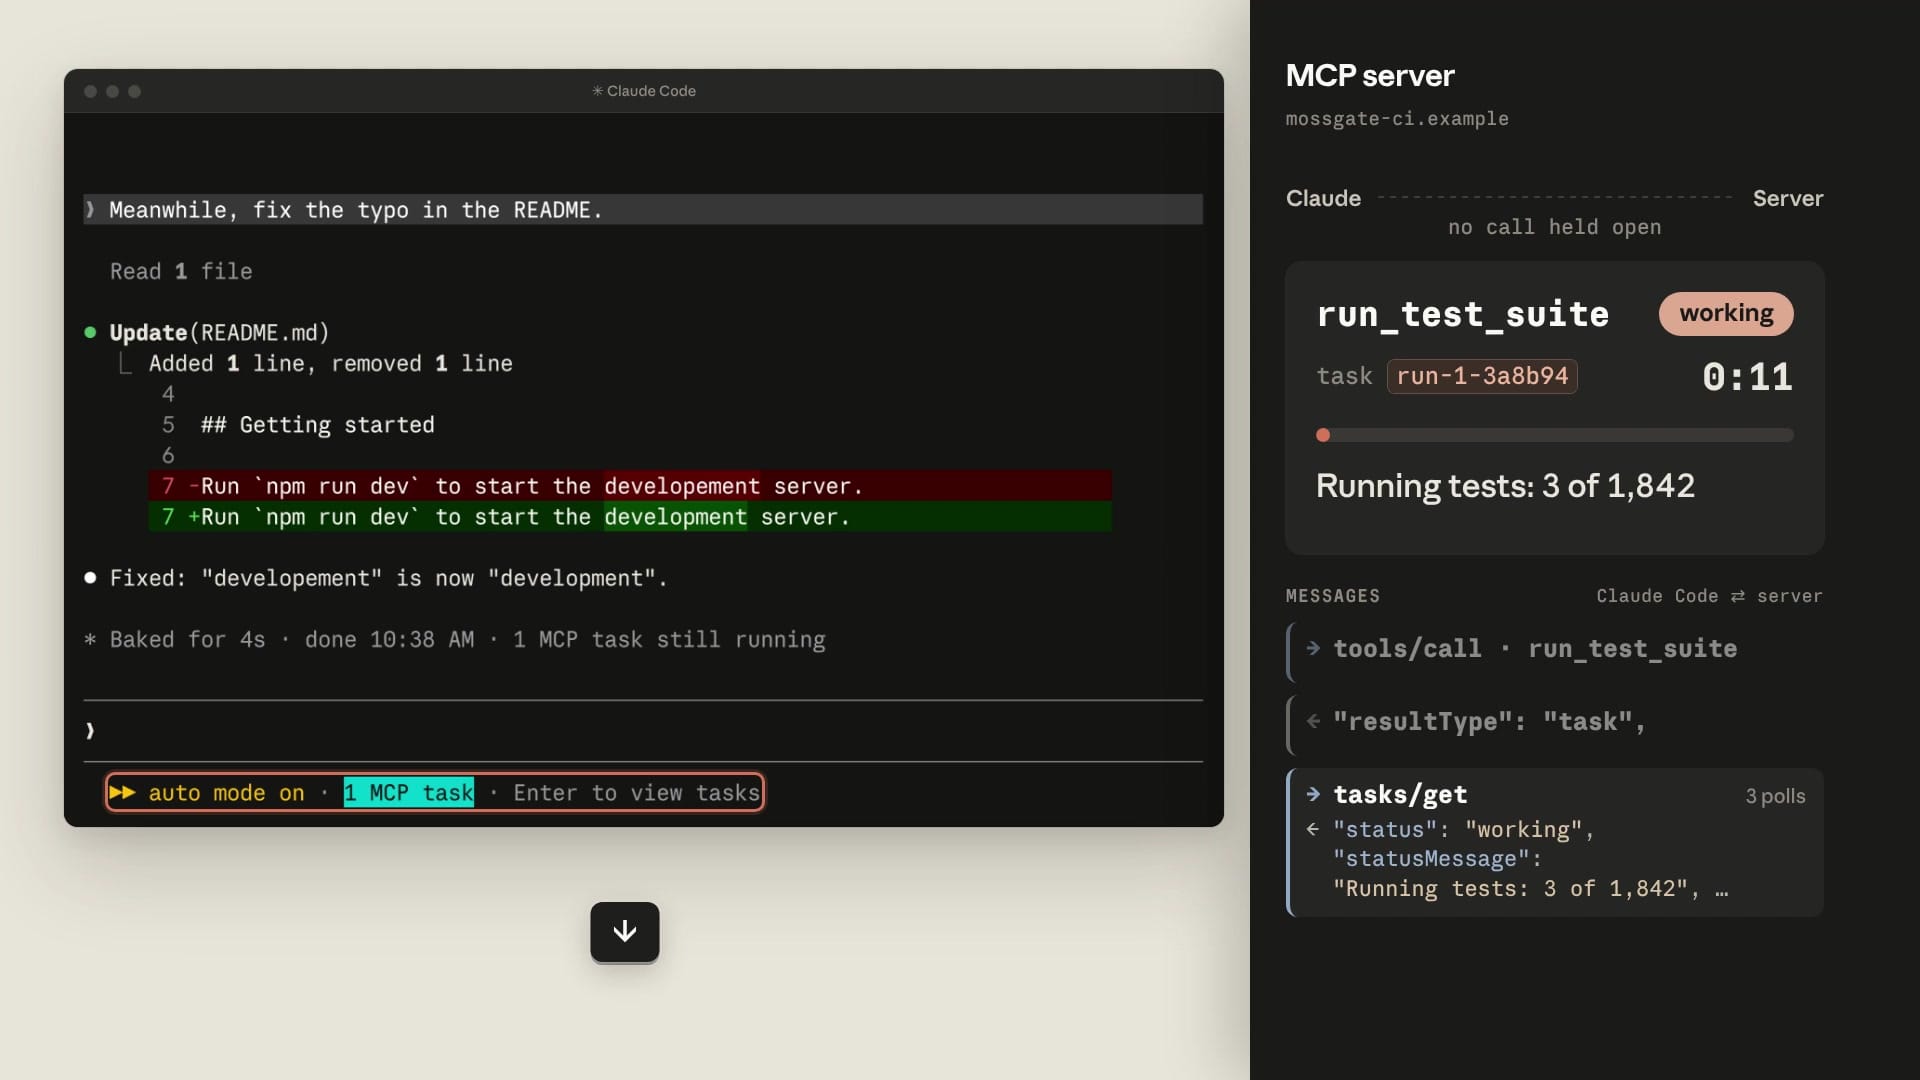
Task: Click the 'Read 1 file' line
Action: 181,272
